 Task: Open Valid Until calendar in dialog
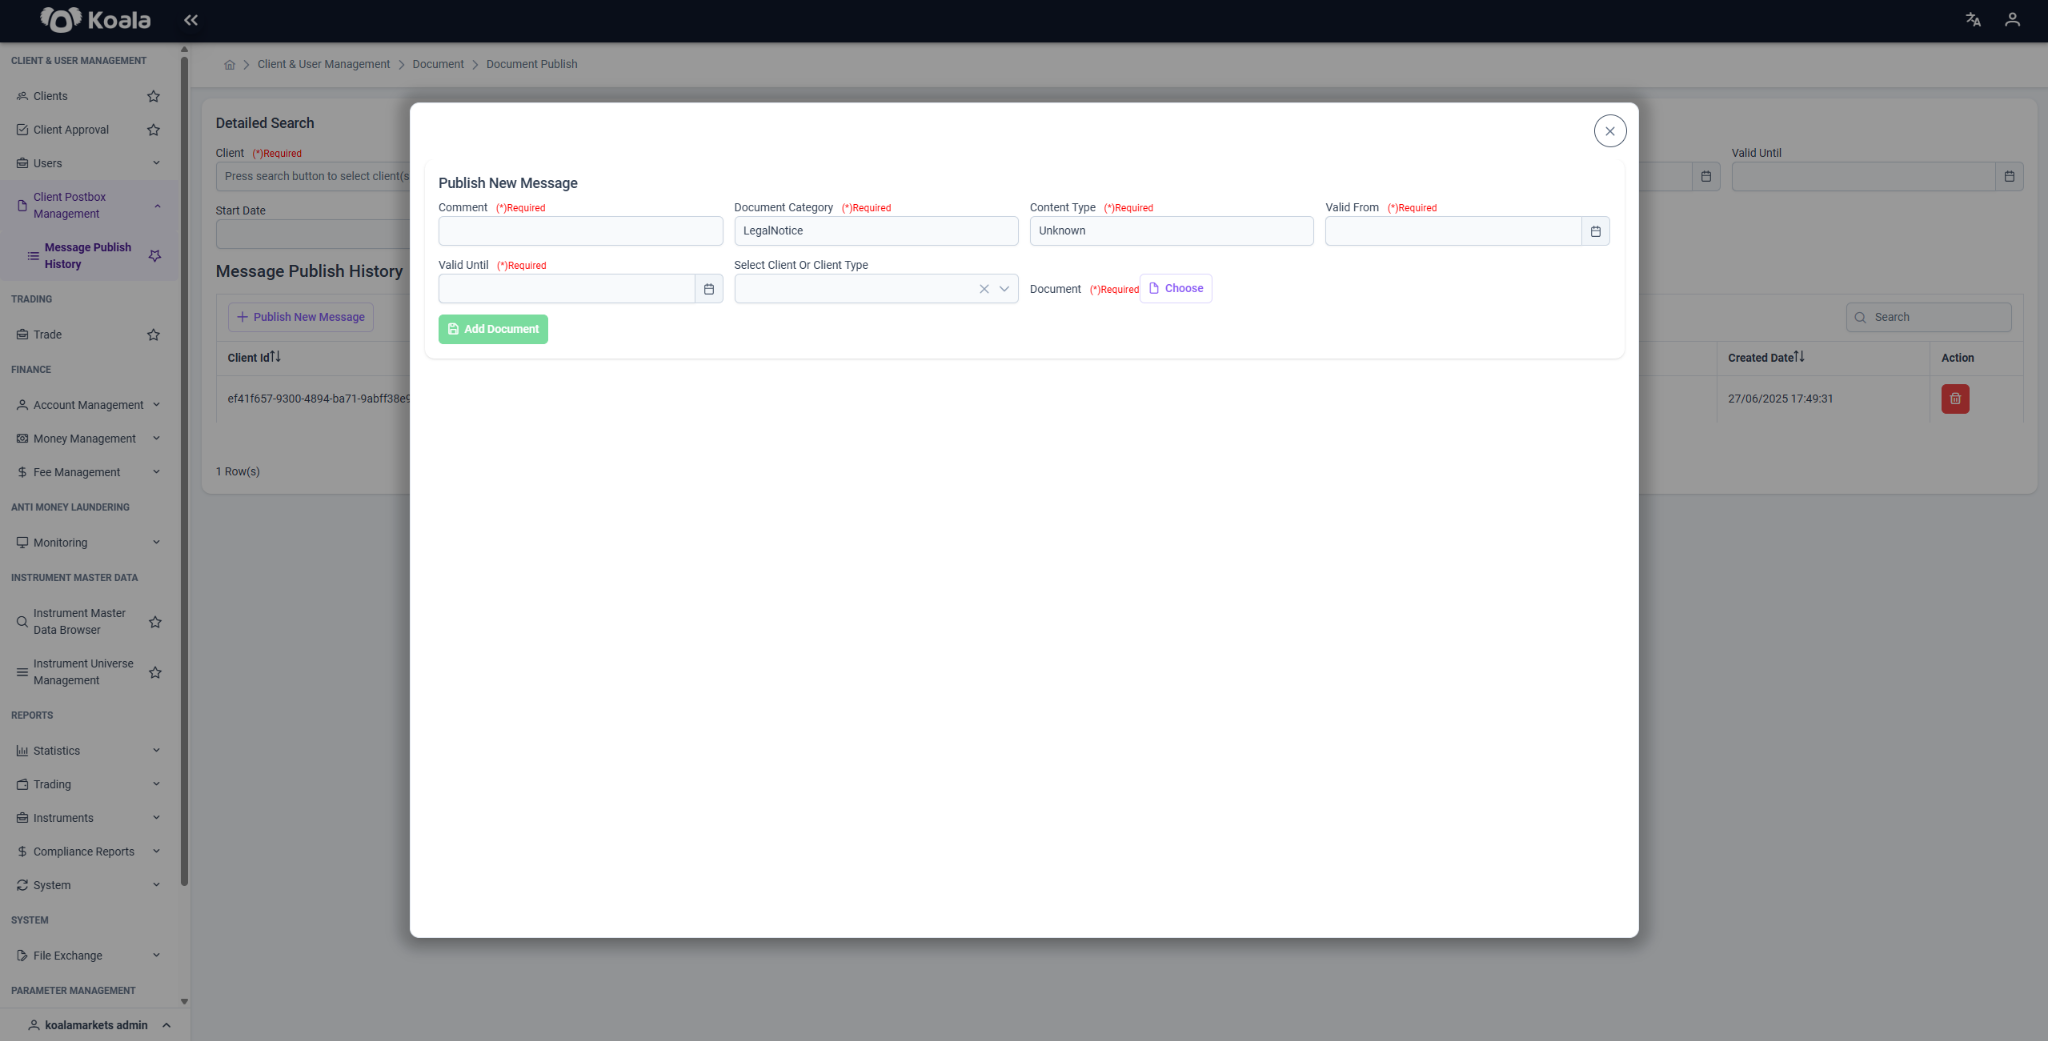pyautogui.click(x=708, y=289)
